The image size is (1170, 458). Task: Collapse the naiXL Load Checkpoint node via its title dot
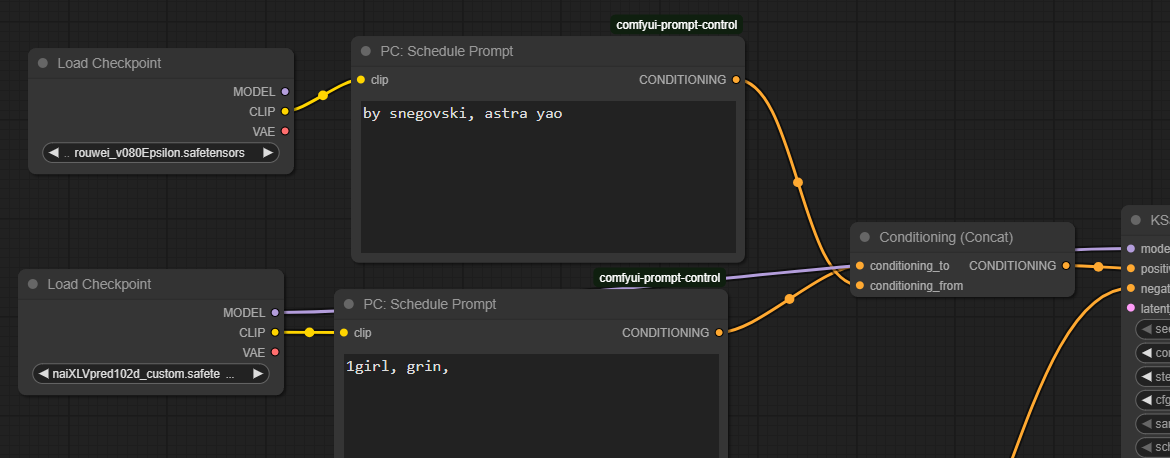pyautogui.click(x=33, y=284)
